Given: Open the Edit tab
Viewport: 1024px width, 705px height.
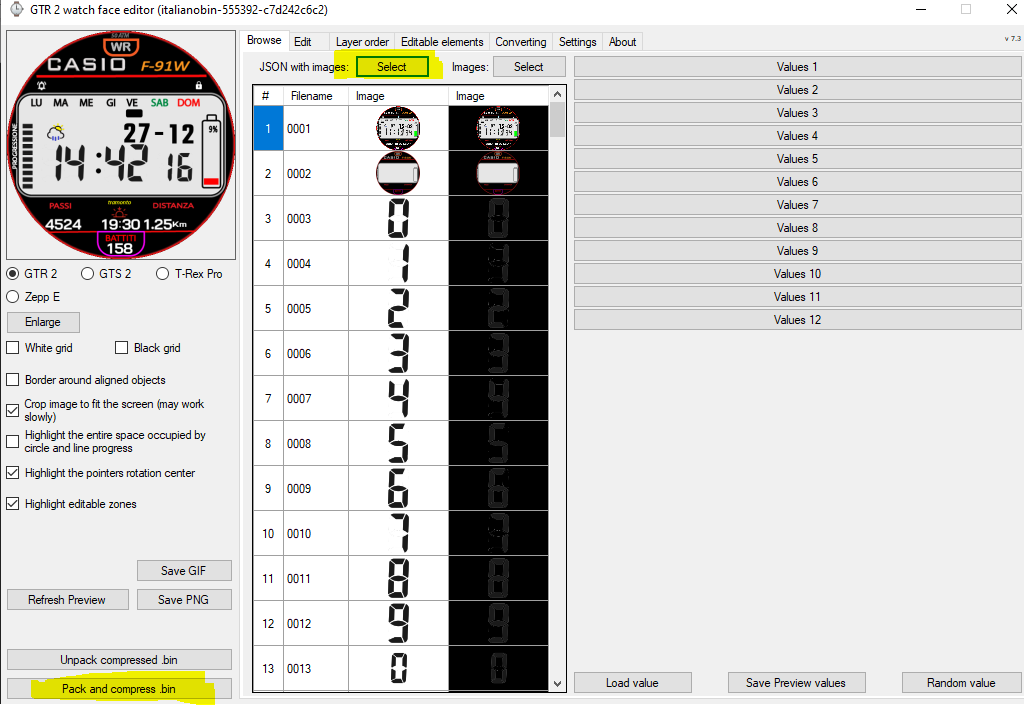Looking at the screenshot, I should (302, 42).
